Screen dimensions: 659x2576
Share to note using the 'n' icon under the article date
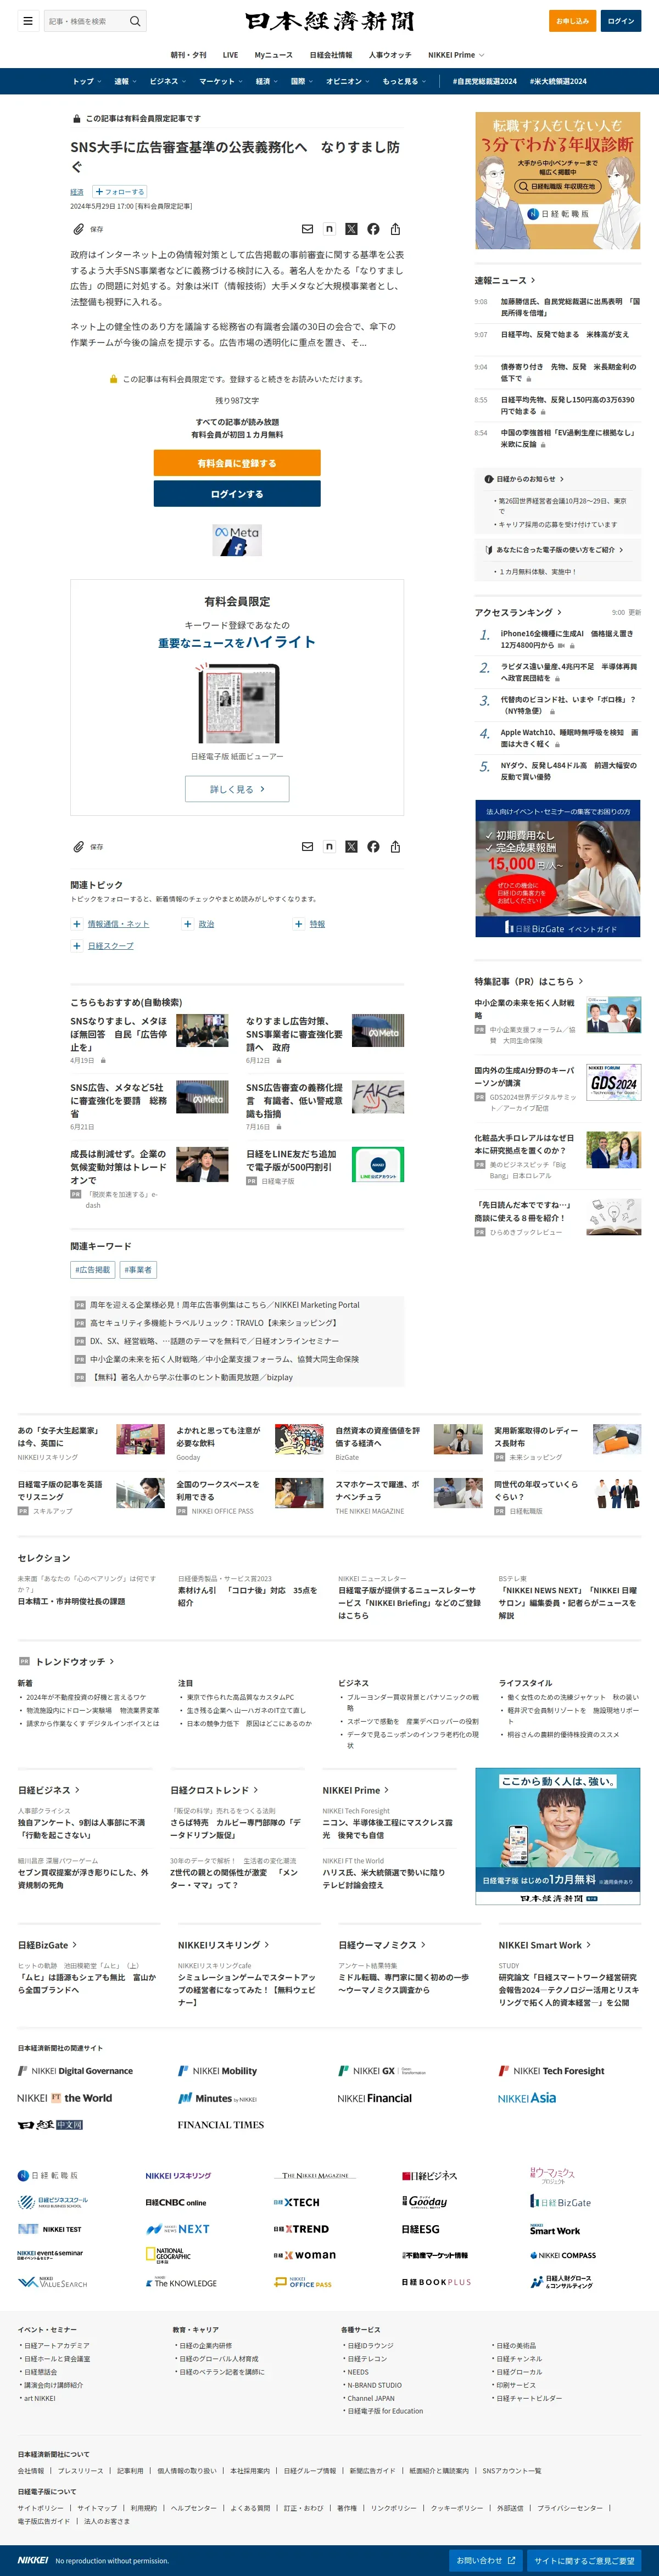click(329, 229)
